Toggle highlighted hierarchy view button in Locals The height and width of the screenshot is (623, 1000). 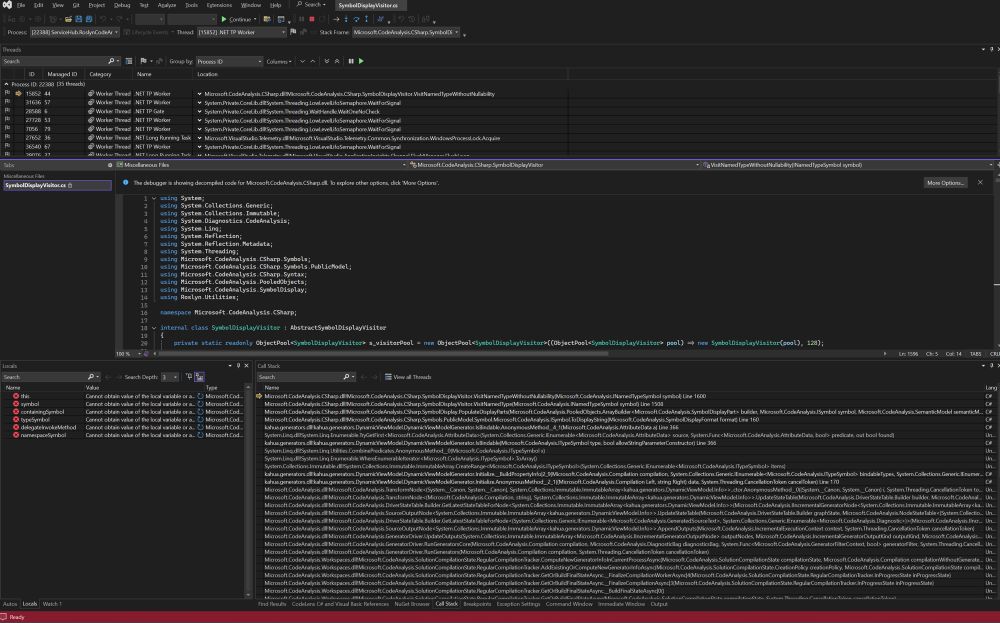[200, 377]
